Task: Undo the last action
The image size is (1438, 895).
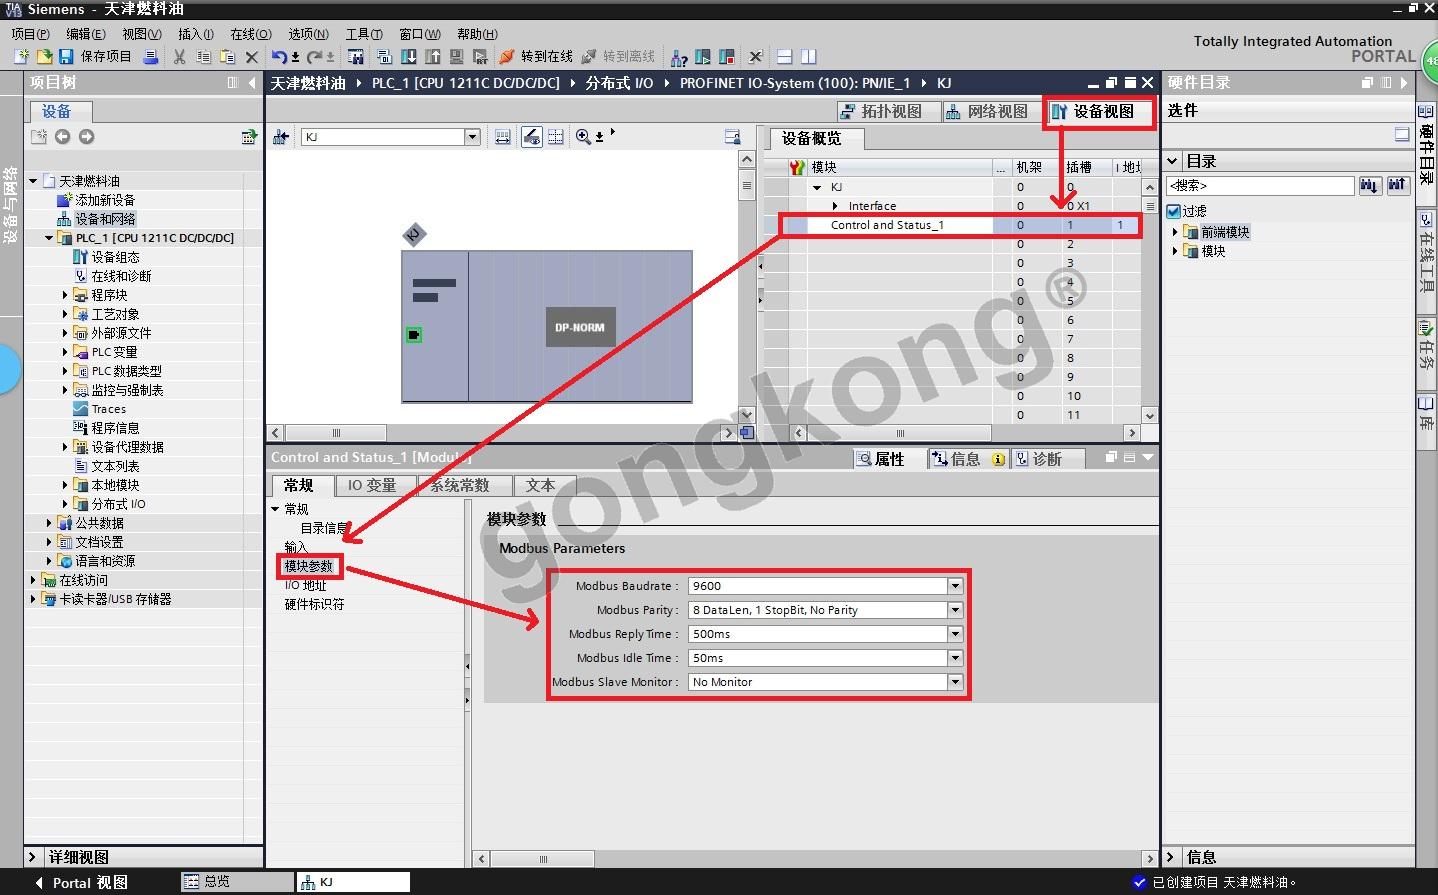Action: click(280, 57)
